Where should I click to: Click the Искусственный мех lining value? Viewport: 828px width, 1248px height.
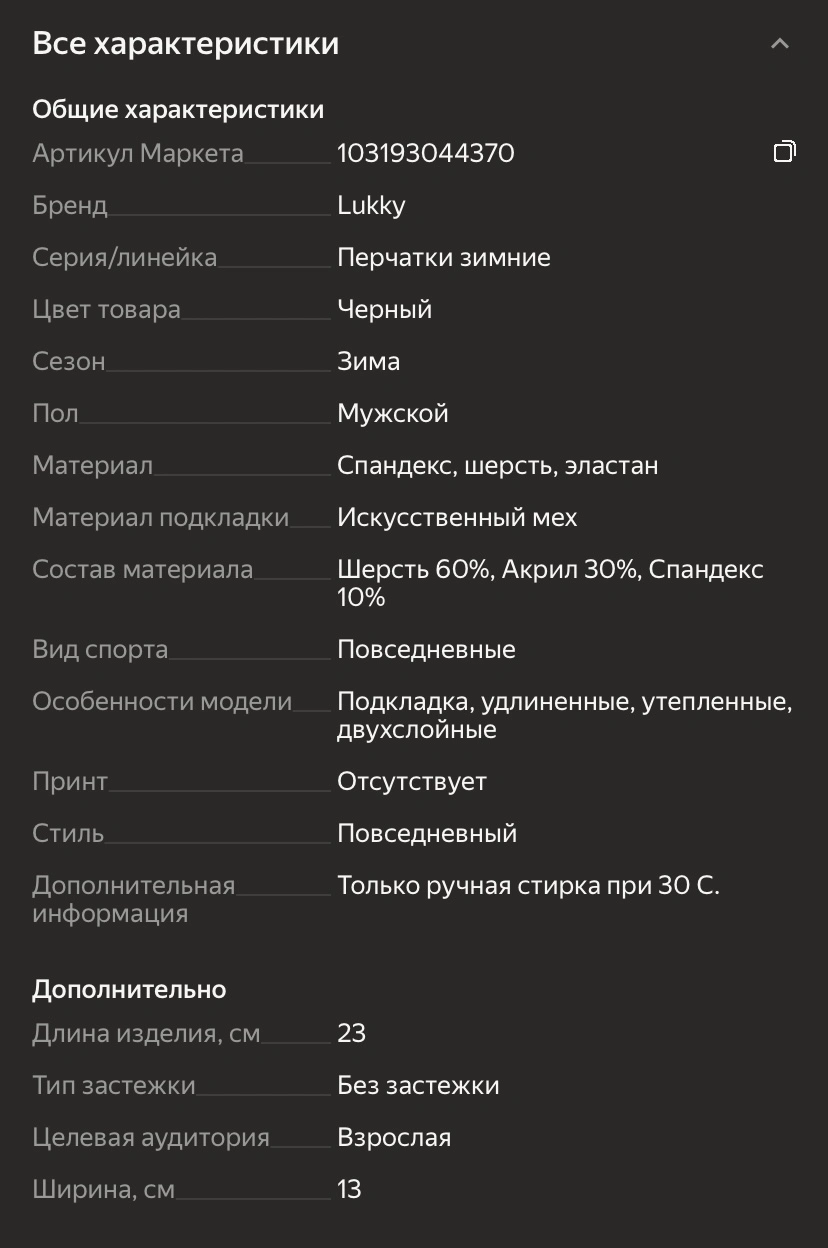(x=457, y=517)
